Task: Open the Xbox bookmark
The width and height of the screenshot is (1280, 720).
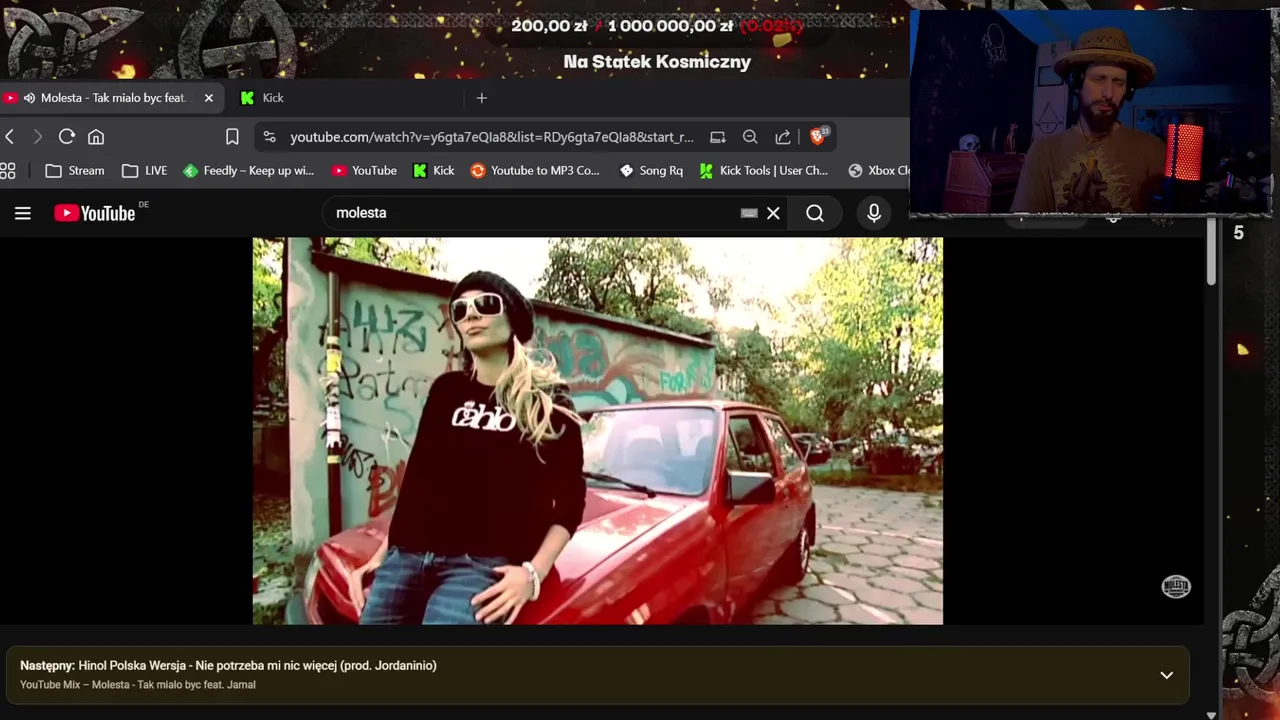Action: pos(879,171)
